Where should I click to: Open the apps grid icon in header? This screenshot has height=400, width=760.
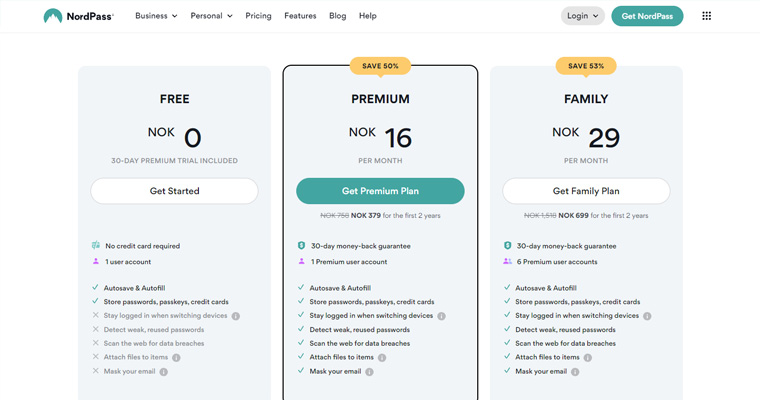point(707,16)
